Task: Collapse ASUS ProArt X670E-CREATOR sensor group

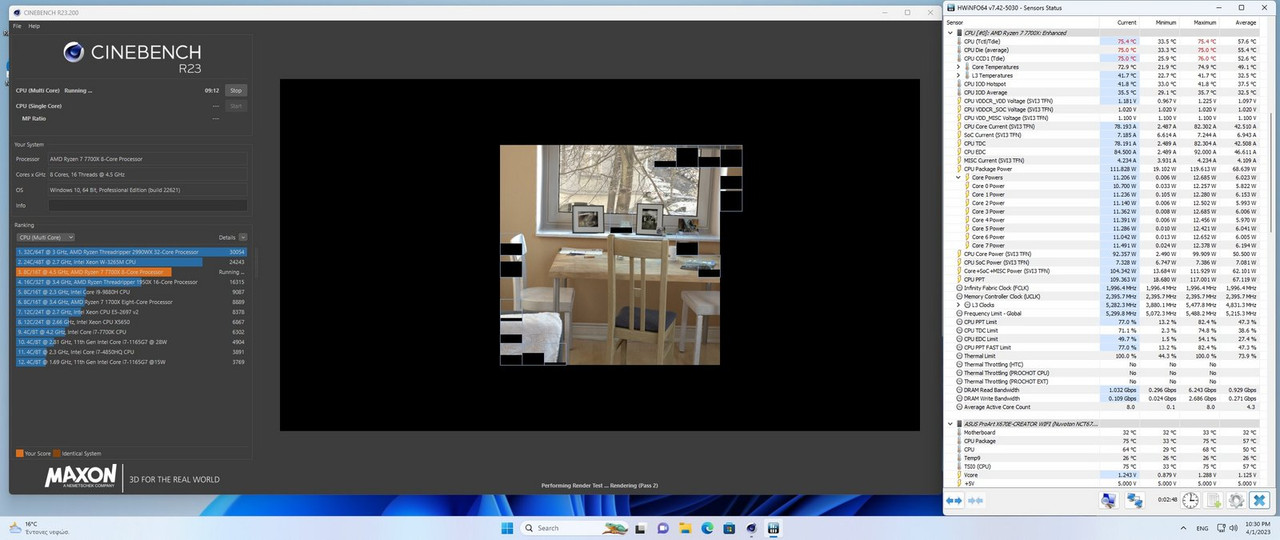Action: pyautogui.click(x=950, y=424)
